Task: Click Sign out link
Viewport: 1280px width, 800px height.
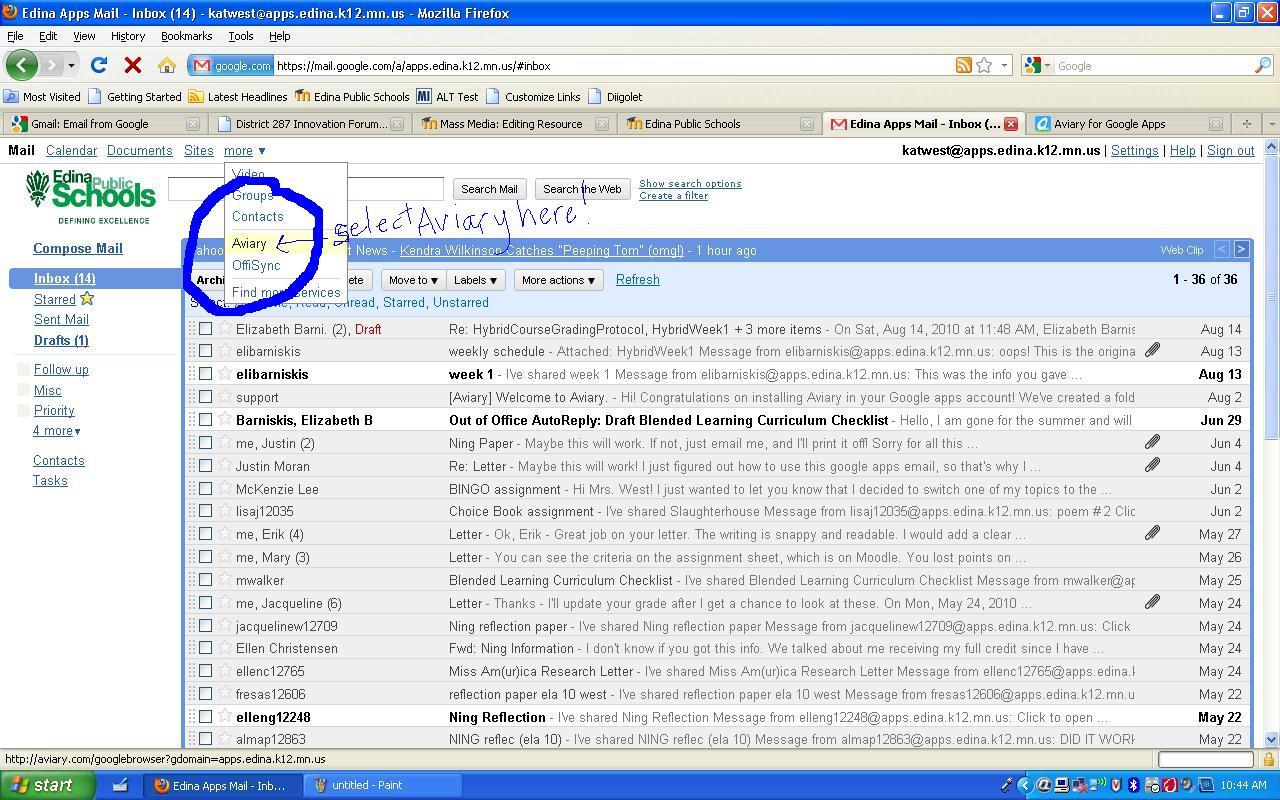Action: pos(1230,151)
